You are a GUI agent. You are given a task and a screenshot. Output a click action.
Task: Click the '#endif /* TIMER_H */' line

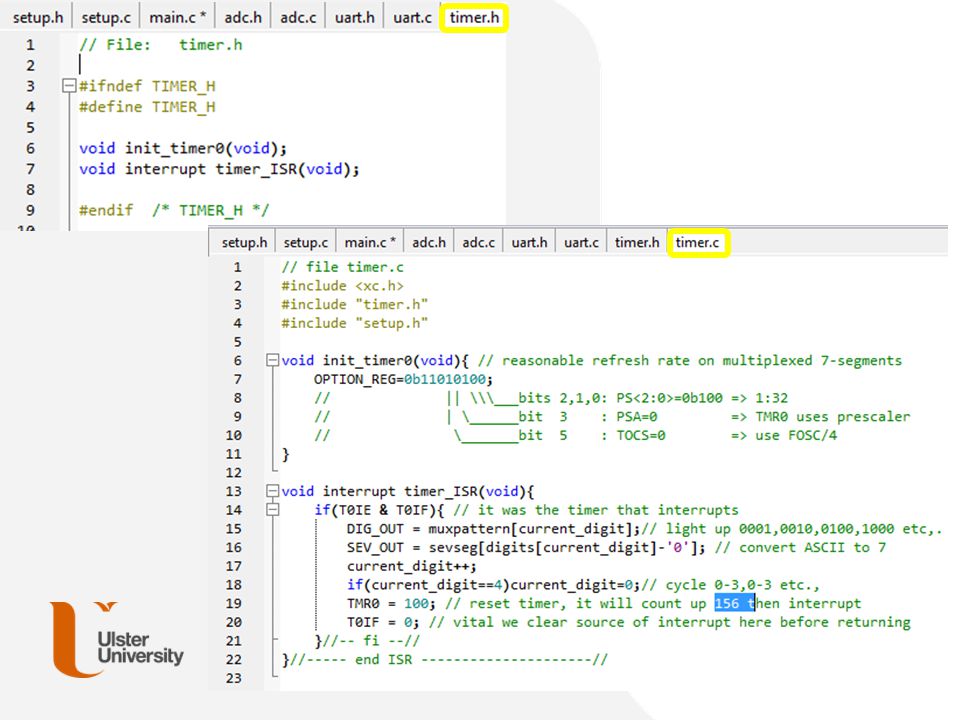(174, 210)
